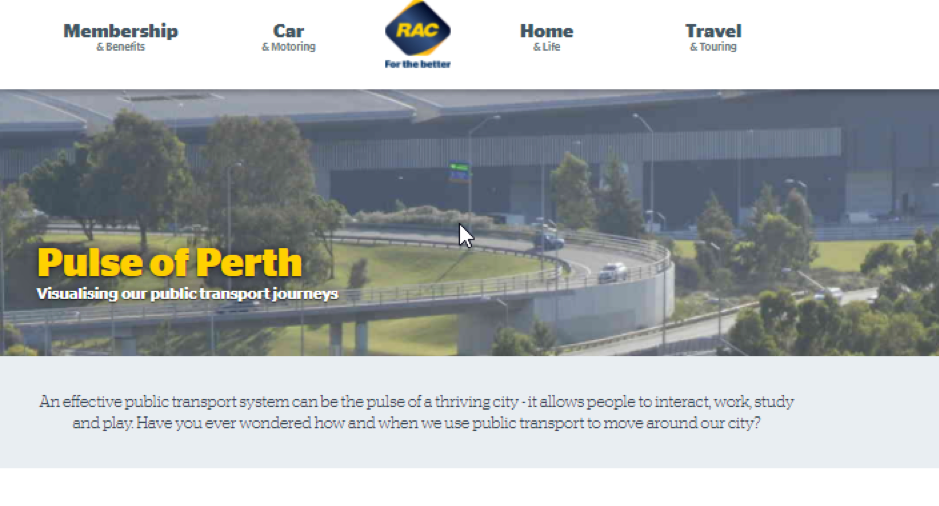
Task: Click the RAC diamond logo
Action: pyautogui.click(x=417, y=29)
